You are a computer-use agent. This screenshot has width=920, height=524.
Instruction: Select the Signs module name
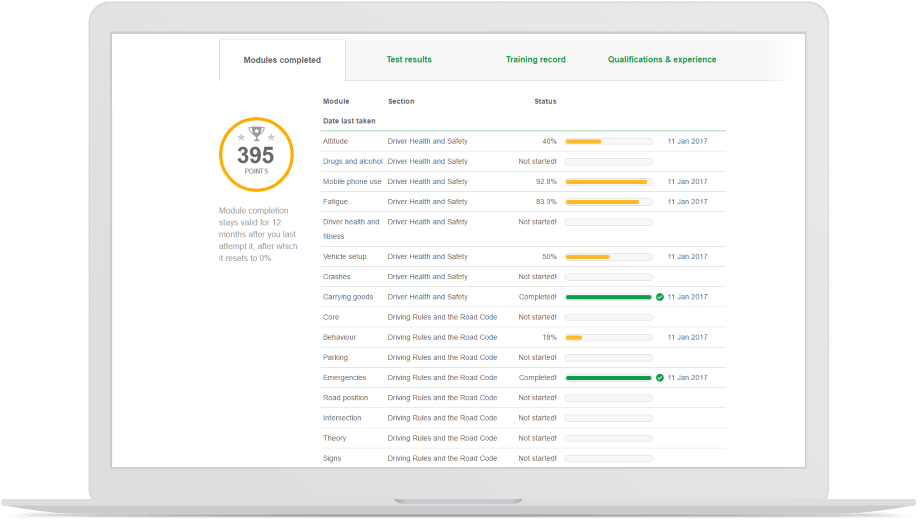[x=332, y=458]
